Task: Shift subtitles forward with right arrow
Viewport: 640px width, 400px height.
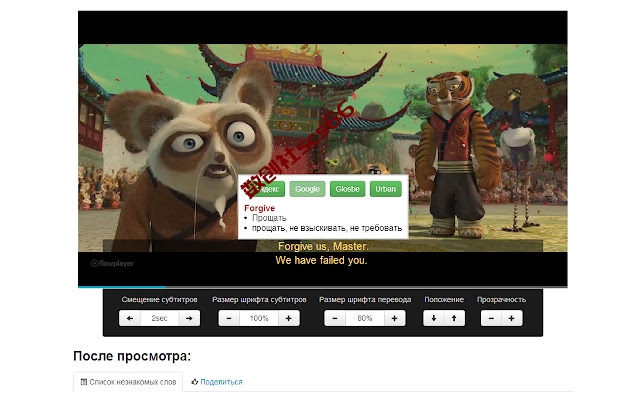Action: coord(189,318)
